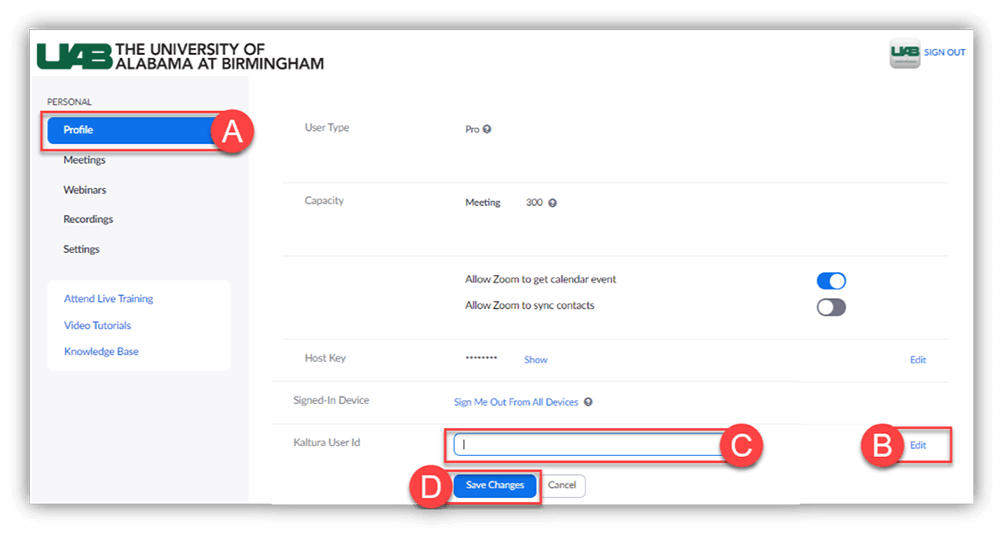Disable Allow Zoom to get calendar event

click(831, 281)
